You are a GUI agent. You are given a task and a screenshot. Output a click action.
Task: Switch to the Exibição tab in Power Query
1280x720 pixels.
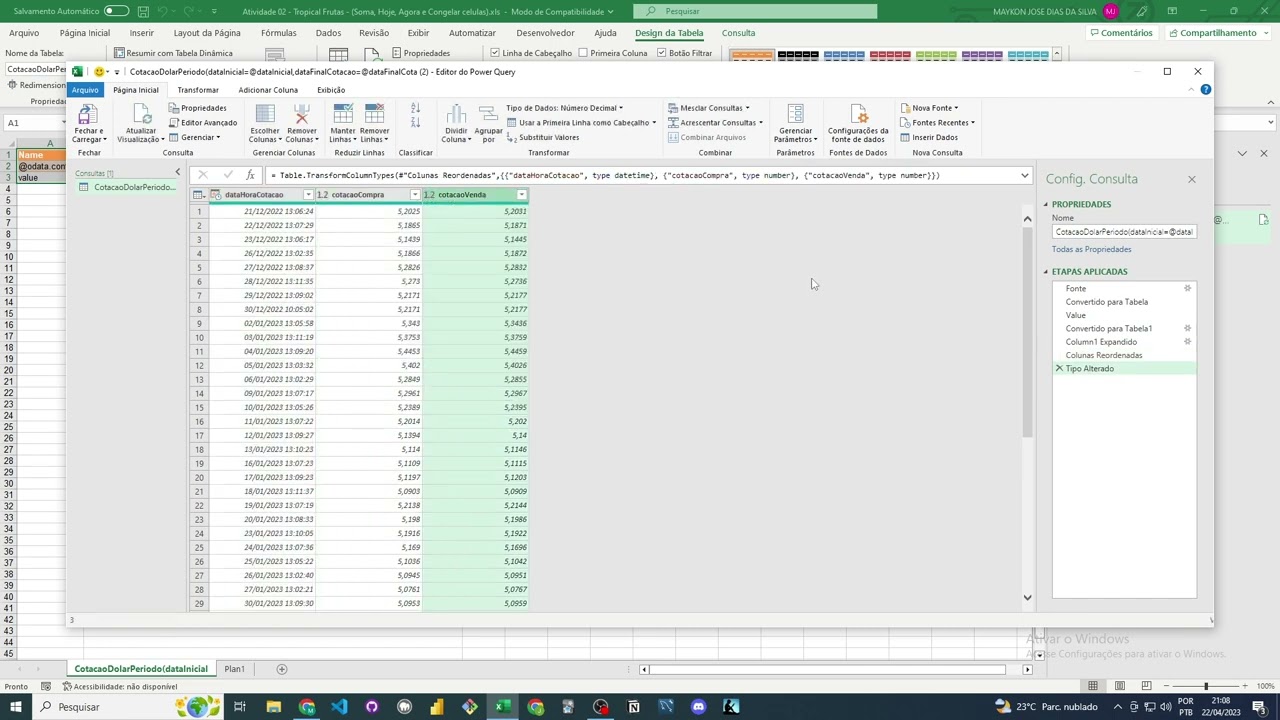tap(331, 90)
